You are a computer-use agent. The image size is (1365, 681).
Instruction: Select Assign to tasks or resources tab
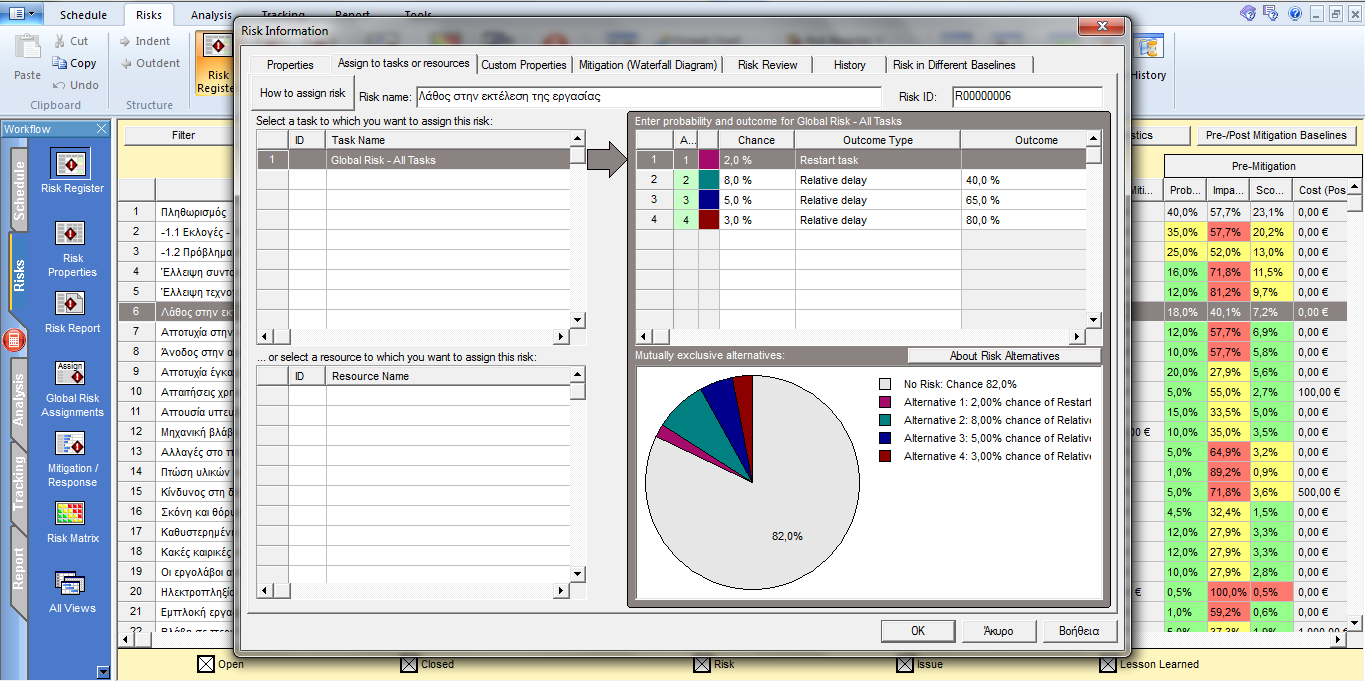[x=403, y=63]
